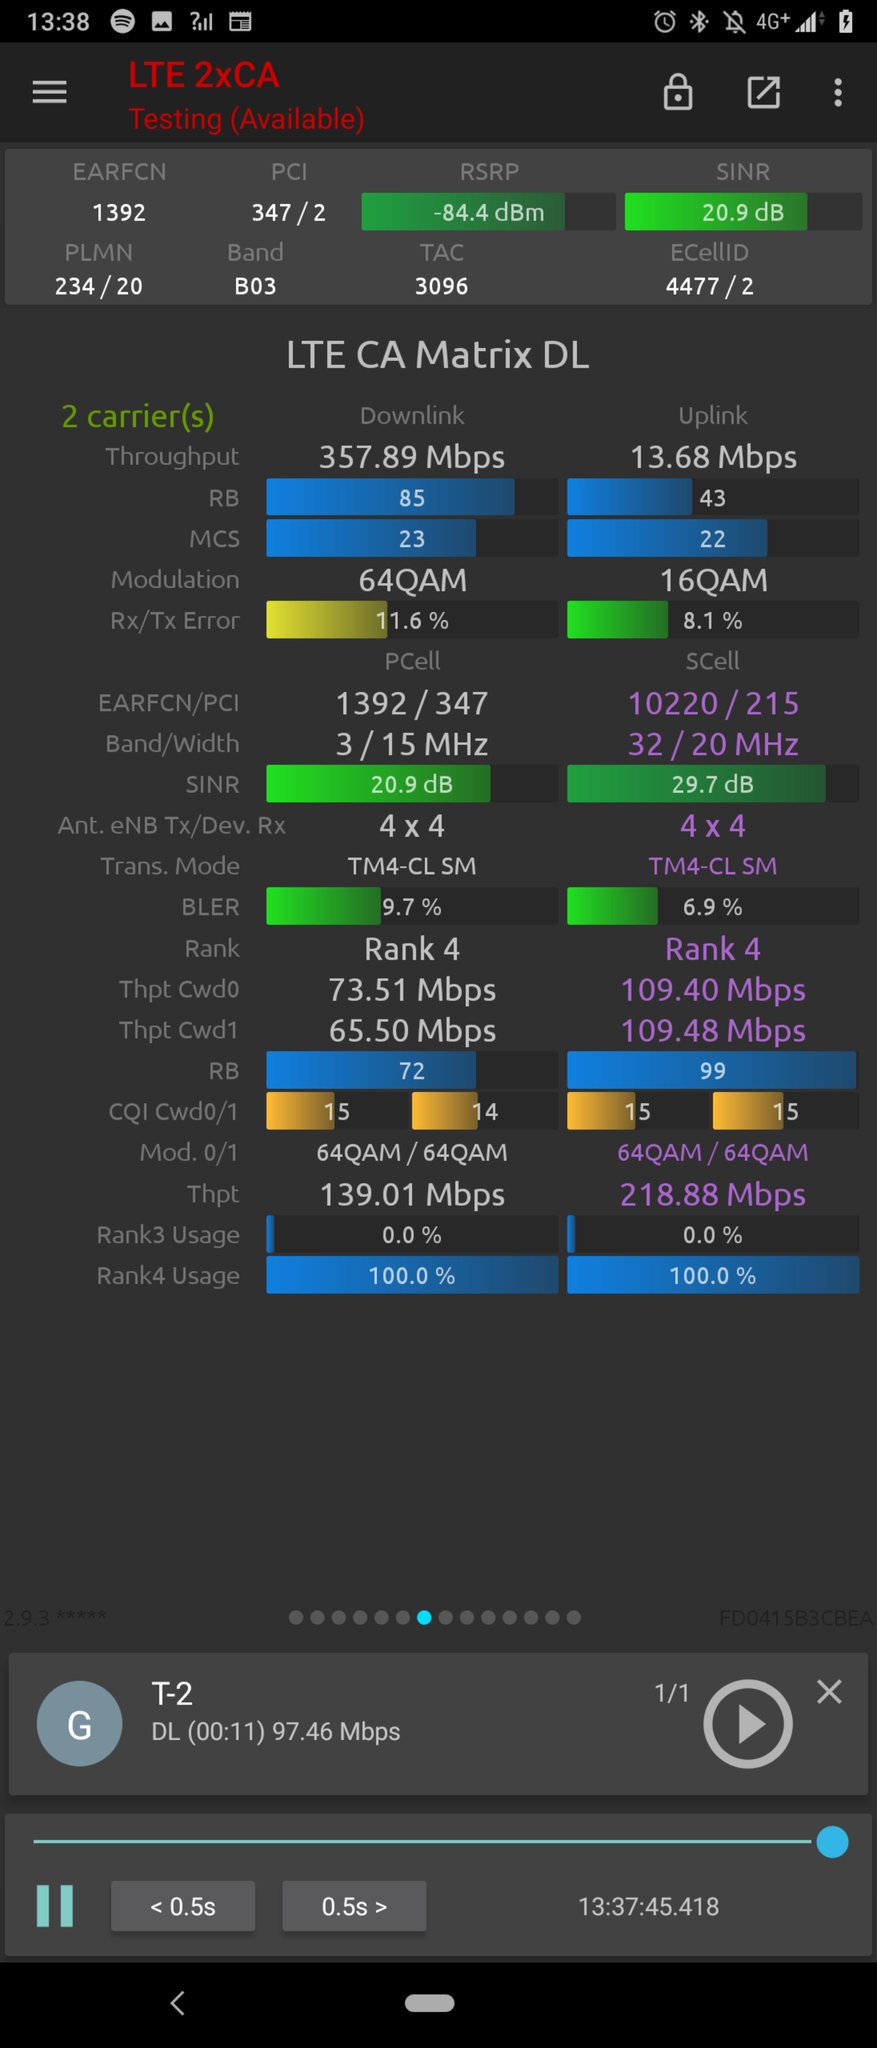This screenshot has height=2048, width=877.
Task: Open the hamburger navigation menu
Action: click(49, 93)
